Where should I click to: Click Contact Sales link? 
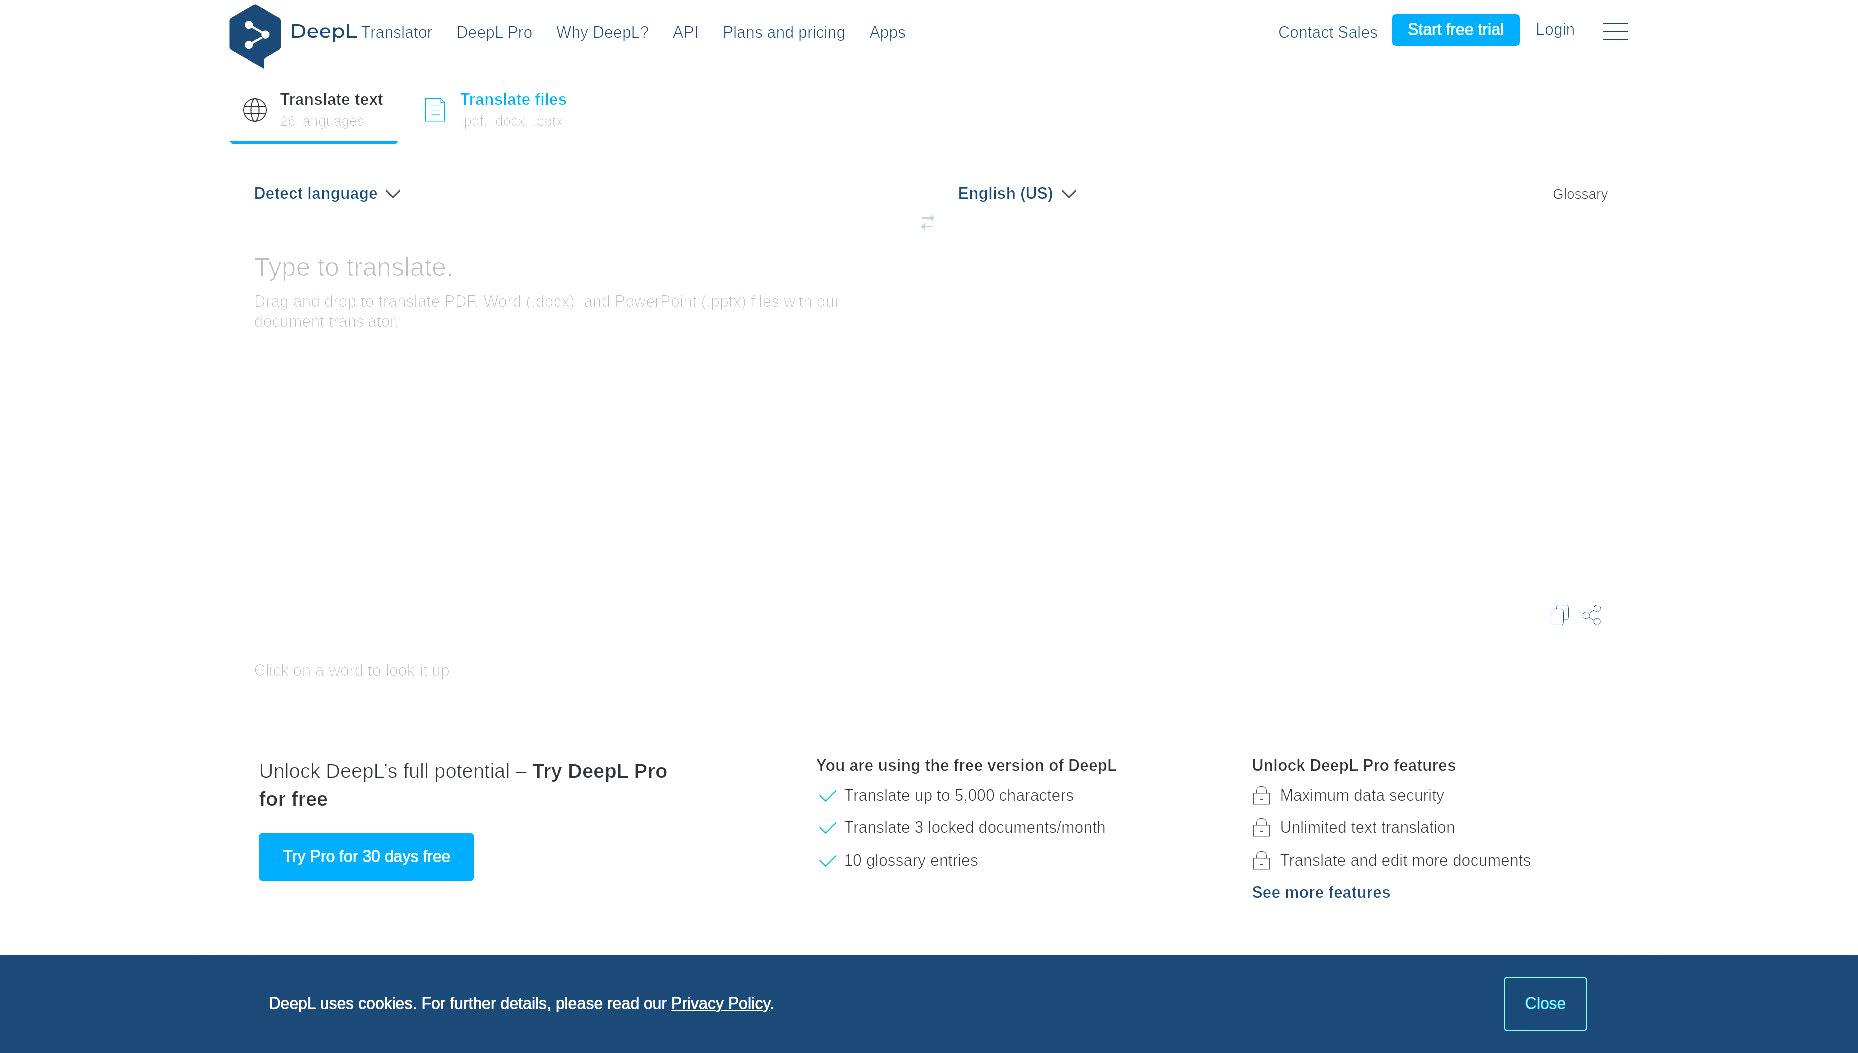[x=1327, y=33]
